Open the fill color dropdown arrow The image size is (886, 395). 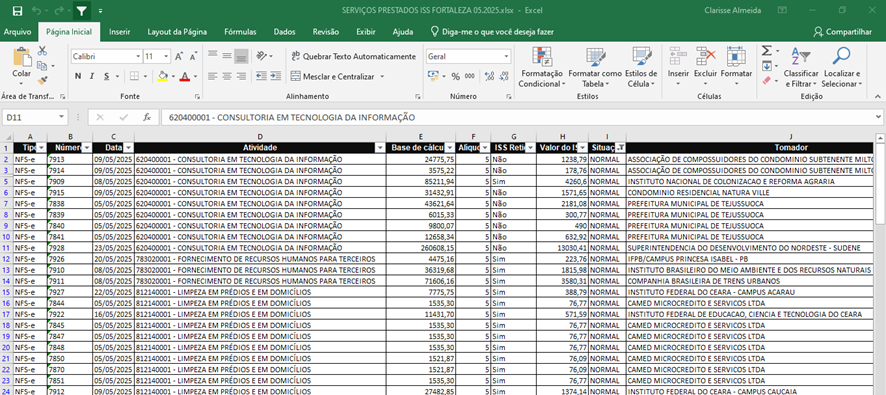173,76
